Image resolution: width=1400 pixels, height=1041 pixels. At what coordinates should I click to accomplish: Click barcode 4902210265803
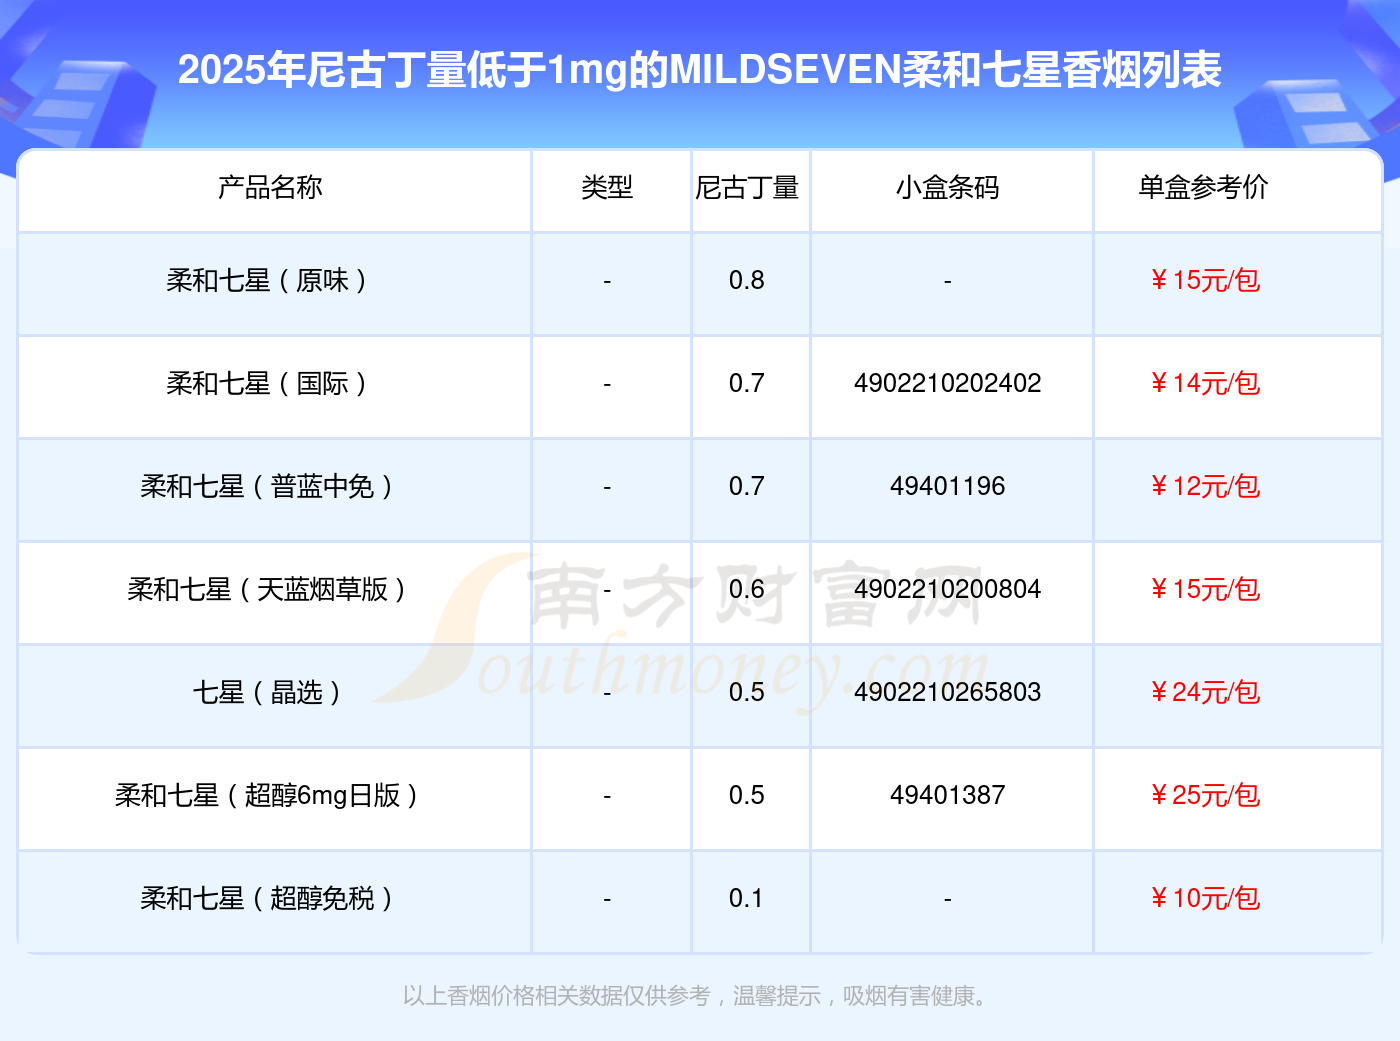(947, 692)
